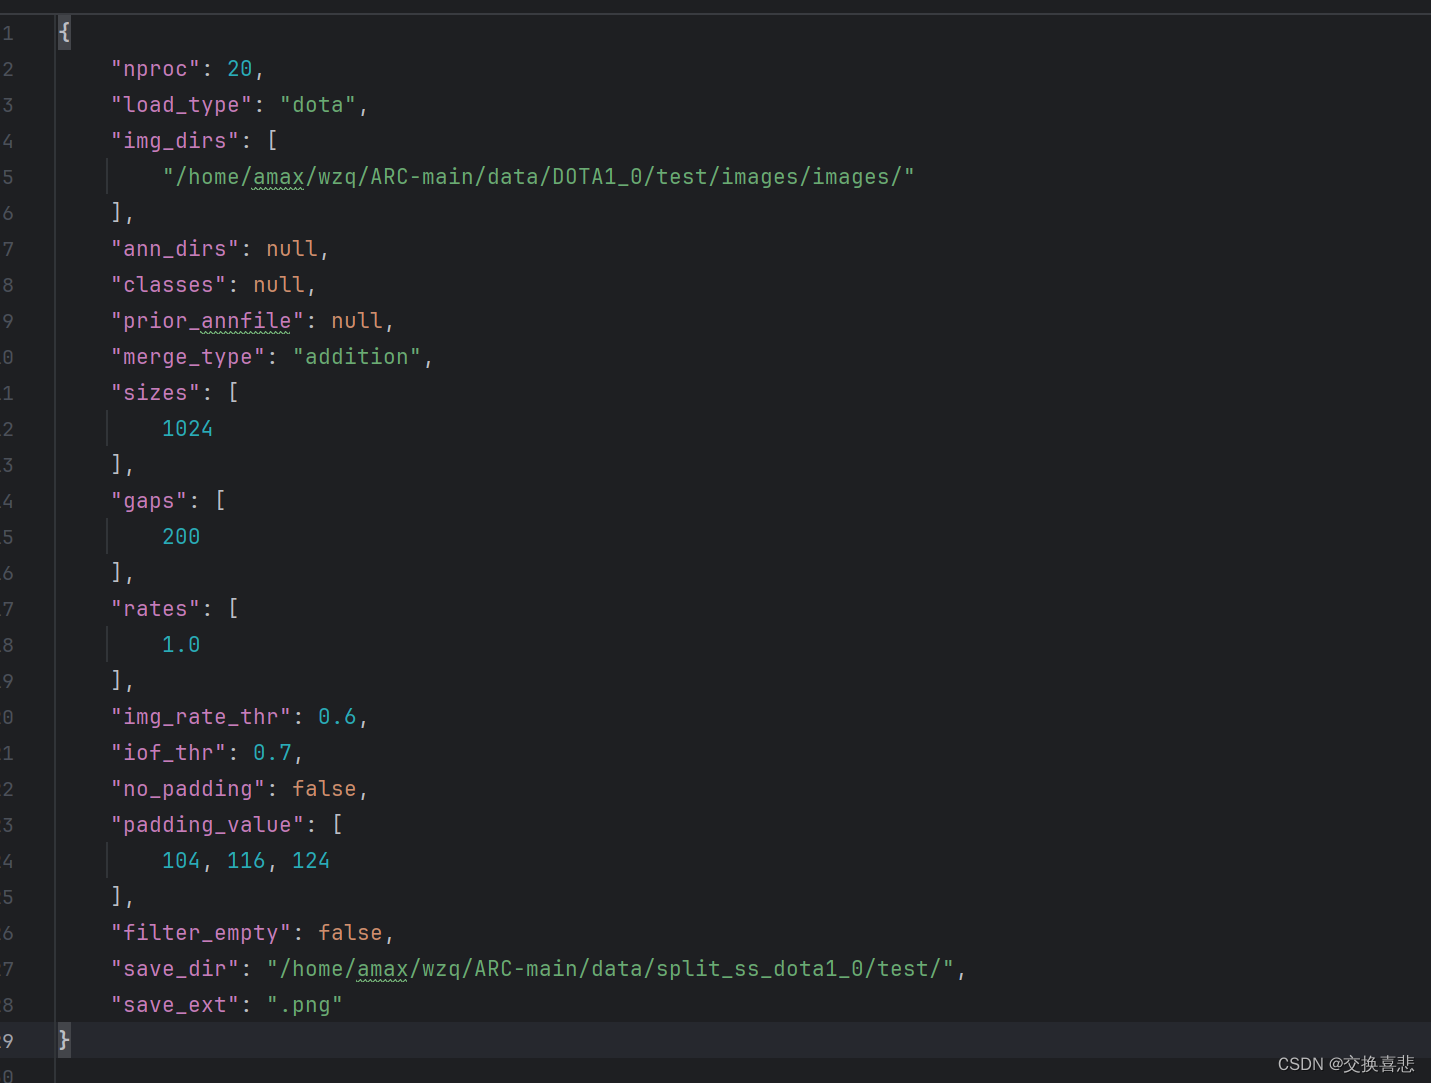
Task: Click the "gaps" key
Action: pos(149,501)
